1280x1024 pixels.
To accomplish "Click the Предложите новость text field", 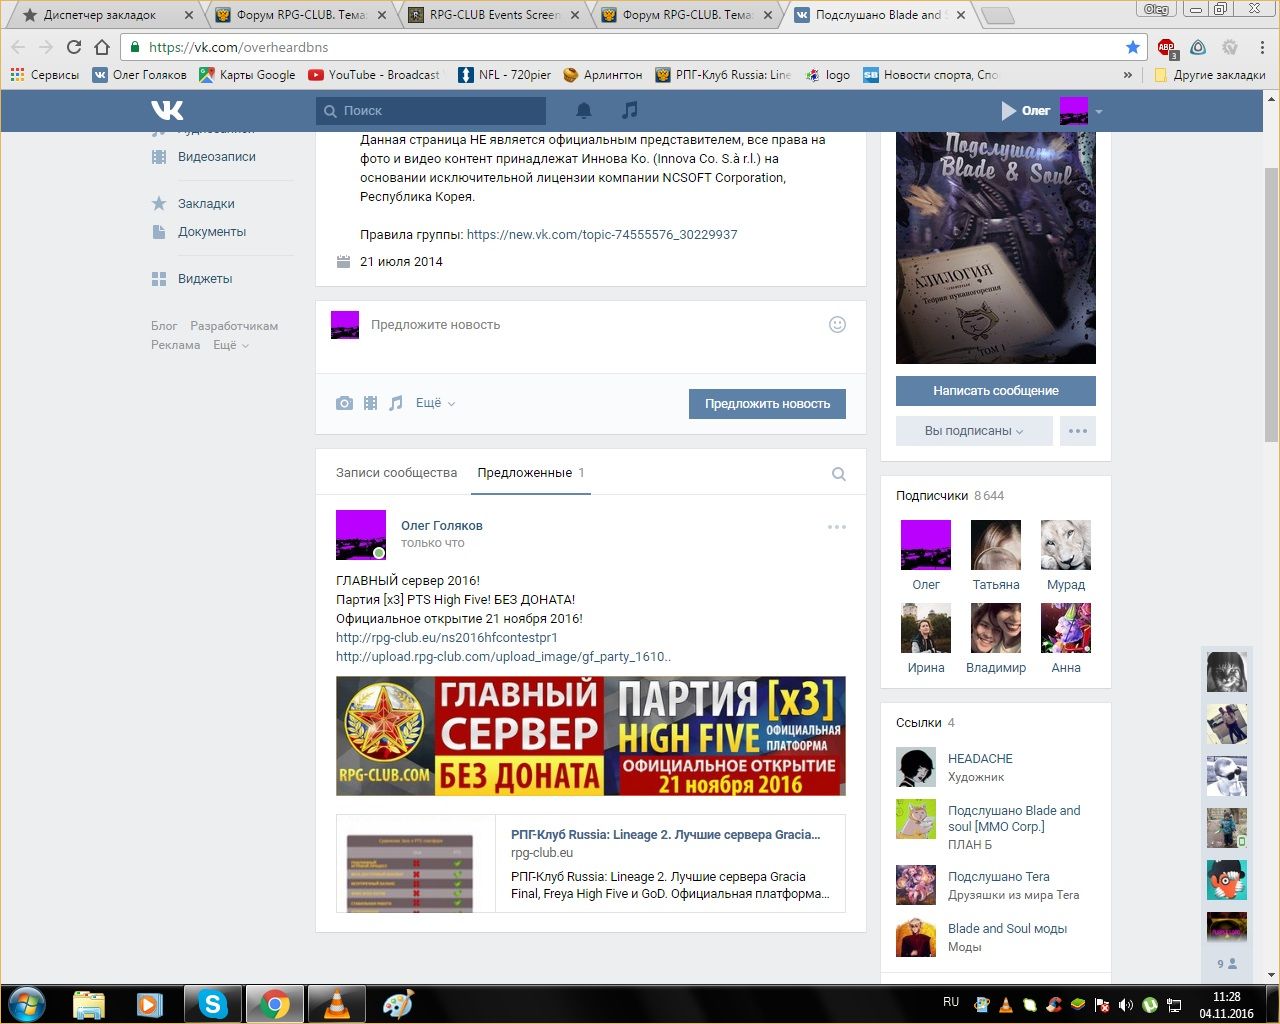I will (590, 325).
